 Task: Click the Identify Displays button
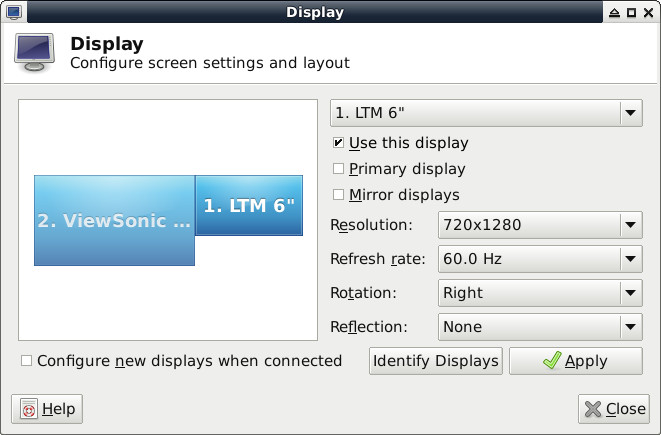(x=436, y=361)
